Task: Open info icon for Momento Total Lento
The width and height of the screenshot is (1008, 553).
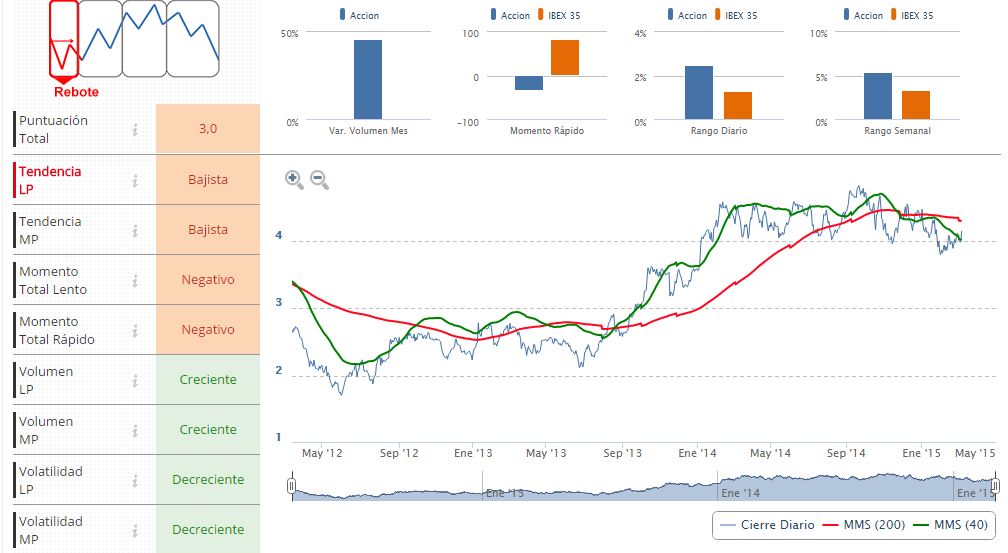Action: (134, 280)
